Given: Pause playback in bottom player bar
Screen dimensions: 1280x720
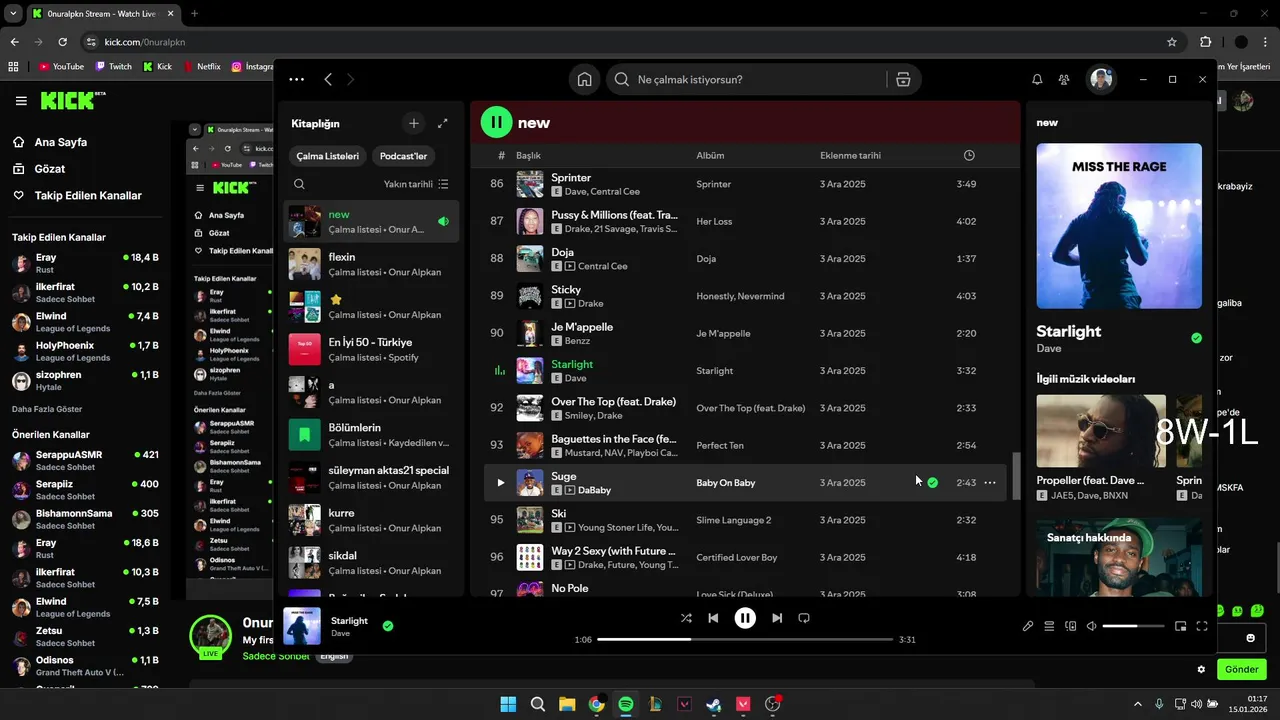Looking at the screenshot, I should click(x=745, y=618).
